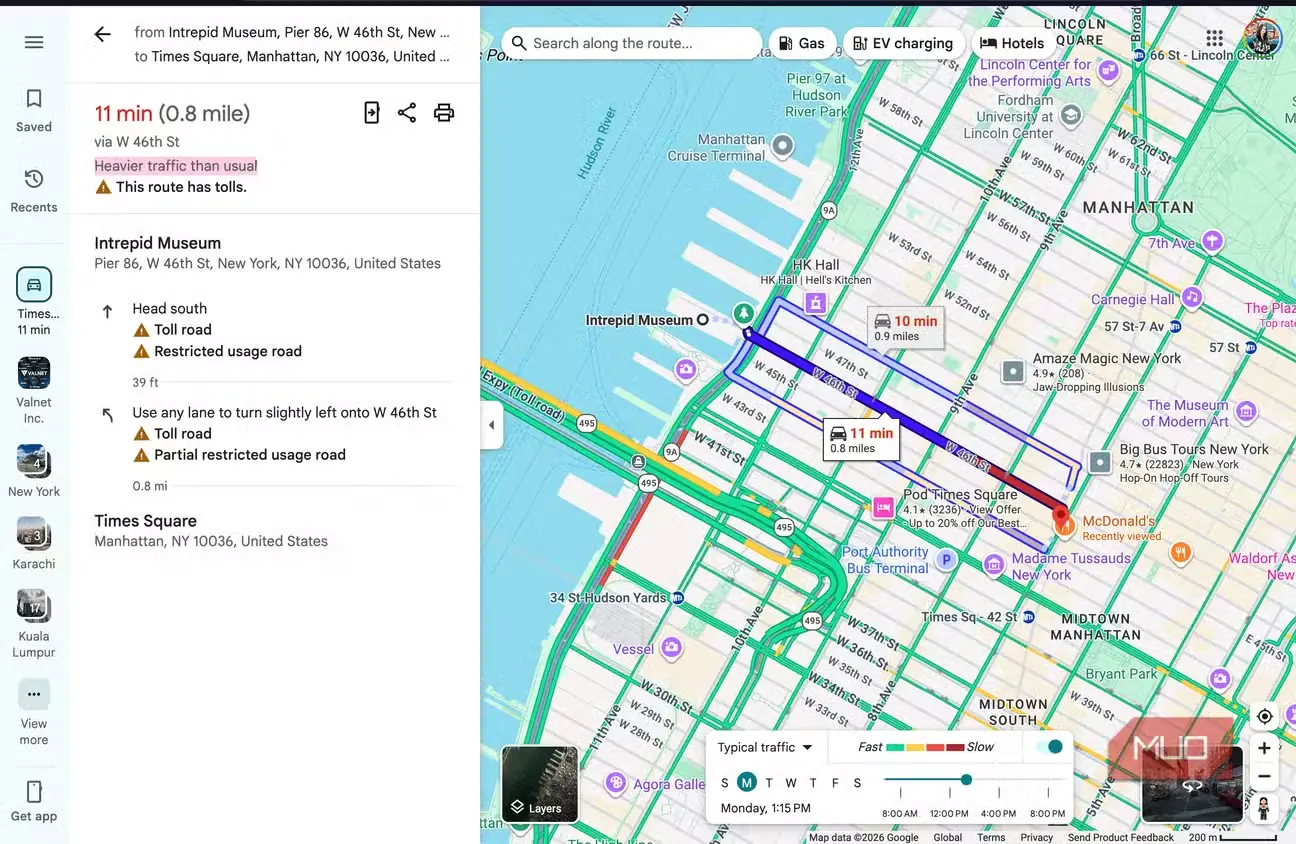1296x844 pixels.
Task: Click the HK Hall map marker
Action: click(816, 302)
